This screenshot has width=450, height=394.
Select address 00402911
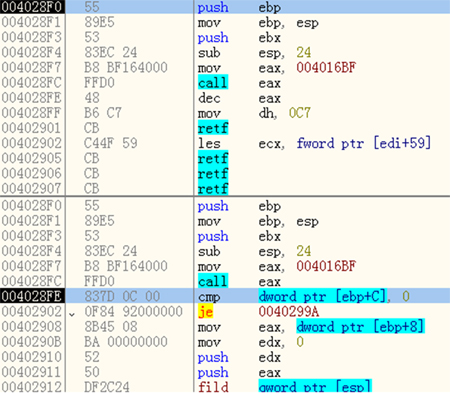point(31,372)
